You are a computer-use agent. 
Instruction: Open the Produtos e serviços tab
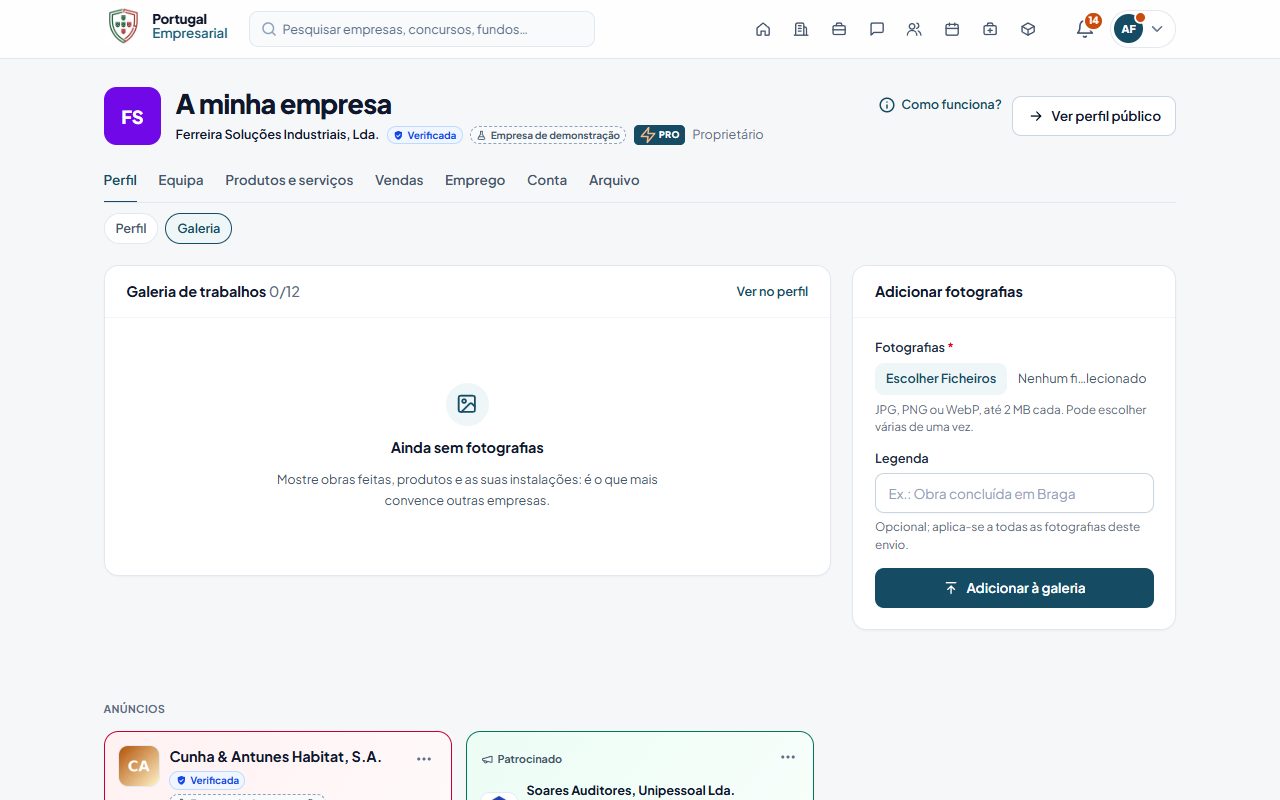coord(289,180)
